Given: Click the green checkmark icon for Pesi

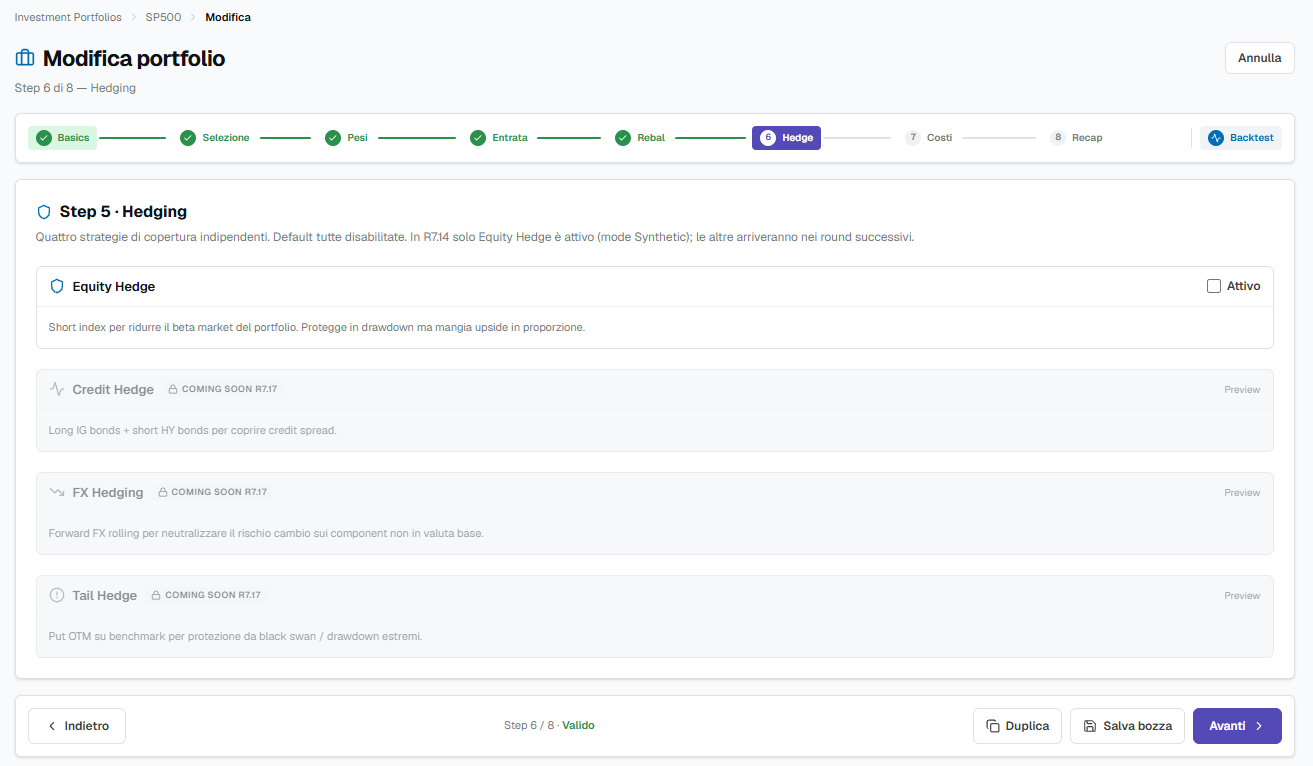Looking at the screenshot, I should pos(333,138).
